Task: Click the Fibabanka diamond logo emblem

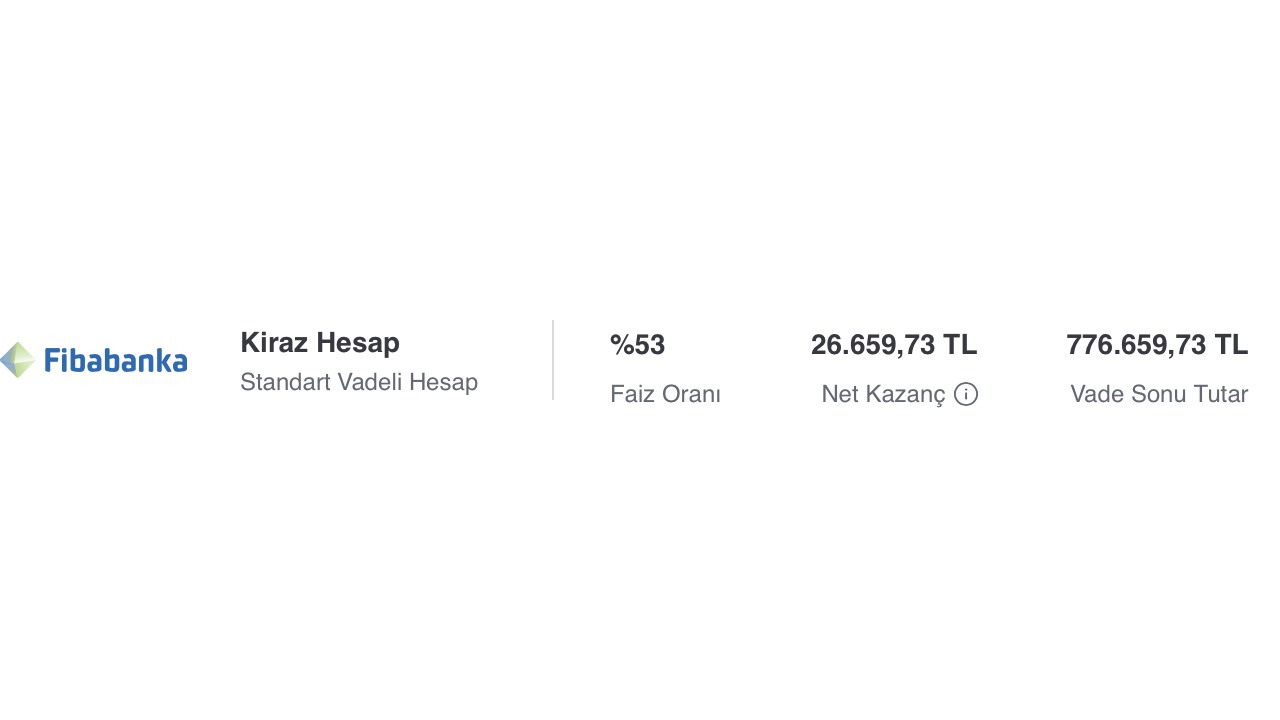Action: coord(17,360)
